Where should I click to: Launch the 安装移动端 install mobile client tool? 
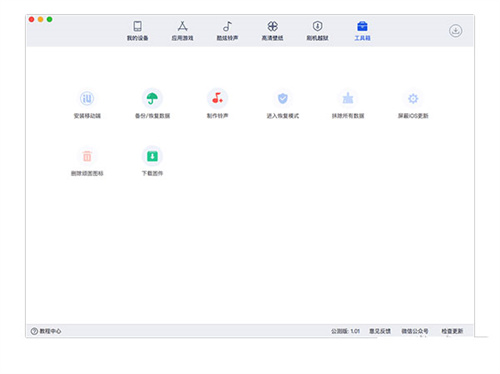(x=87, y=104)
